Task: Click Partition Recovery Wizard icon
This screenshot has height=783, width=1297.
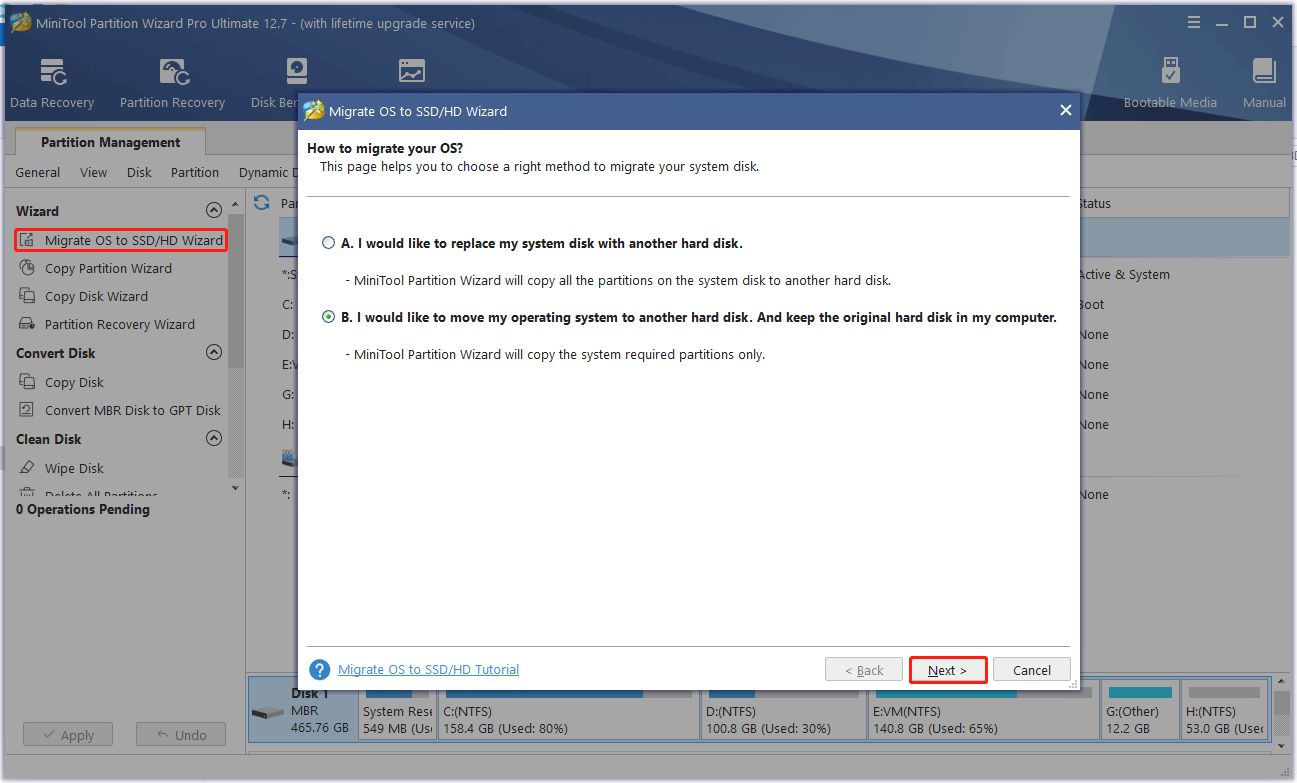Action: (27, 324)
